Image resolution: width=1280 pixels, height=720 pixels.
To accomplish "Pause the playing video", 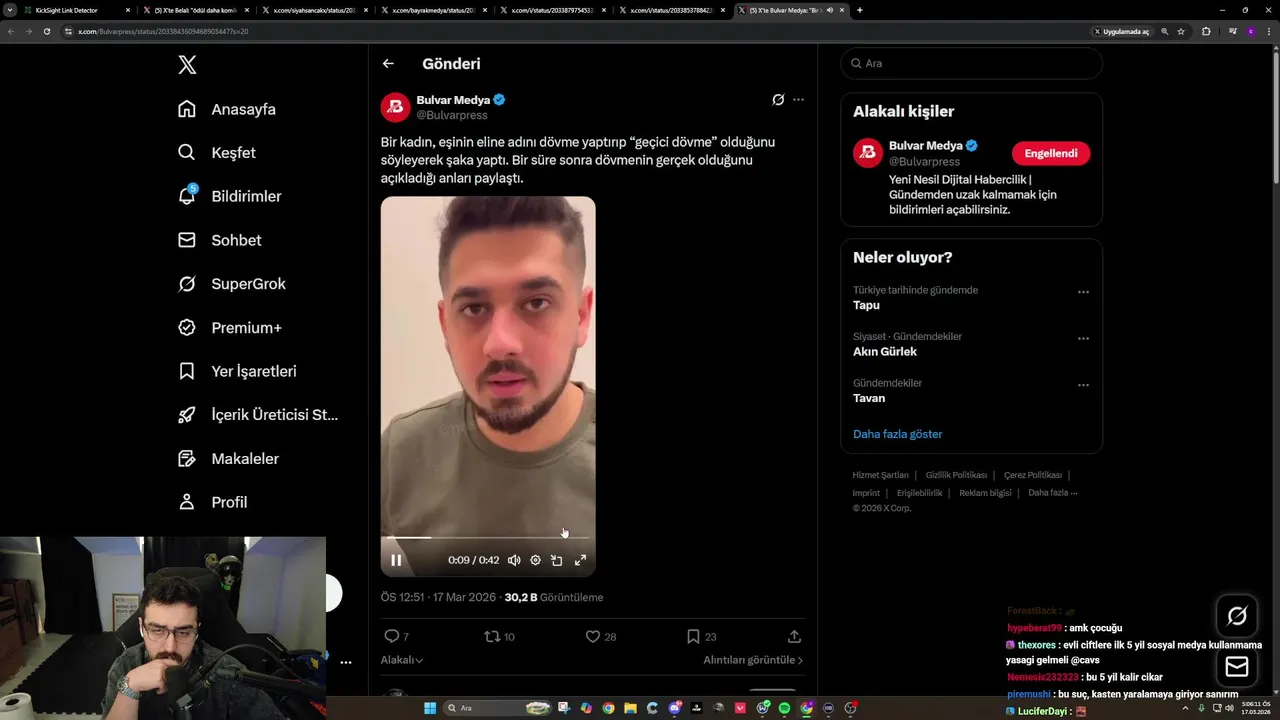I will click(396, 560).
